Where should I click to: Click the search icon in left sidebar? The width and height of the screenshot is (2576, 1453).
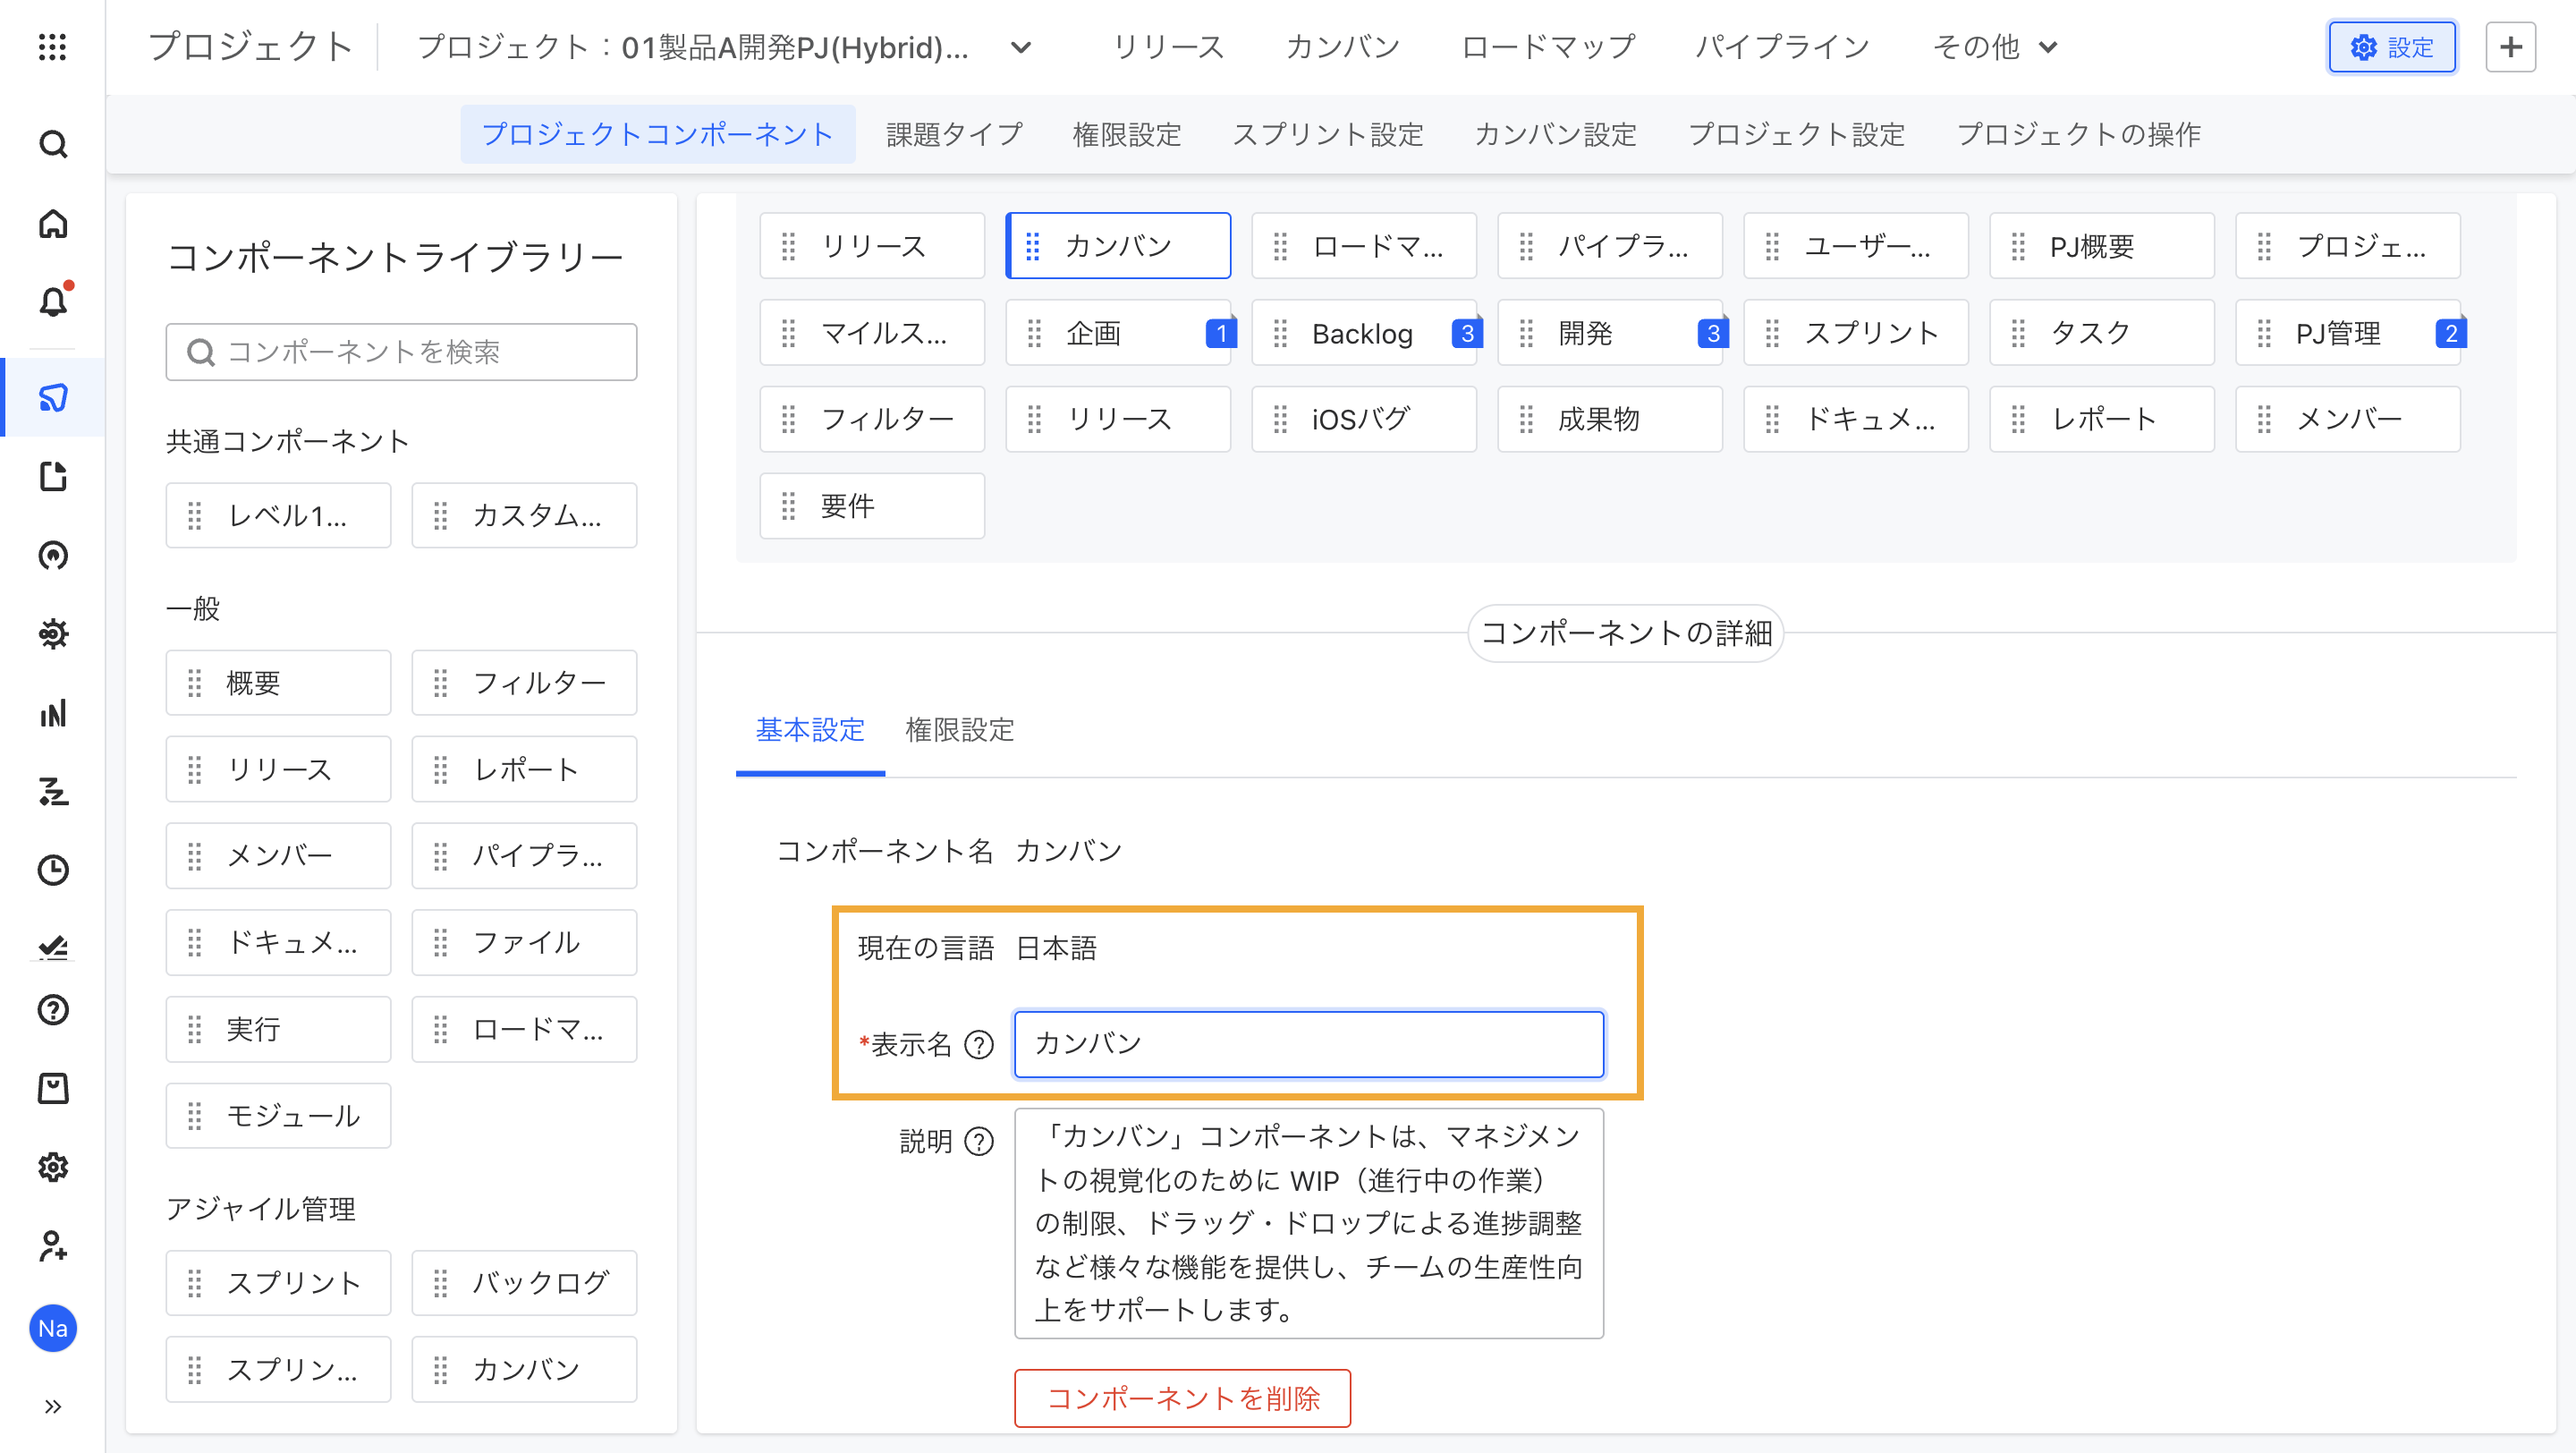tap(53, 144)
